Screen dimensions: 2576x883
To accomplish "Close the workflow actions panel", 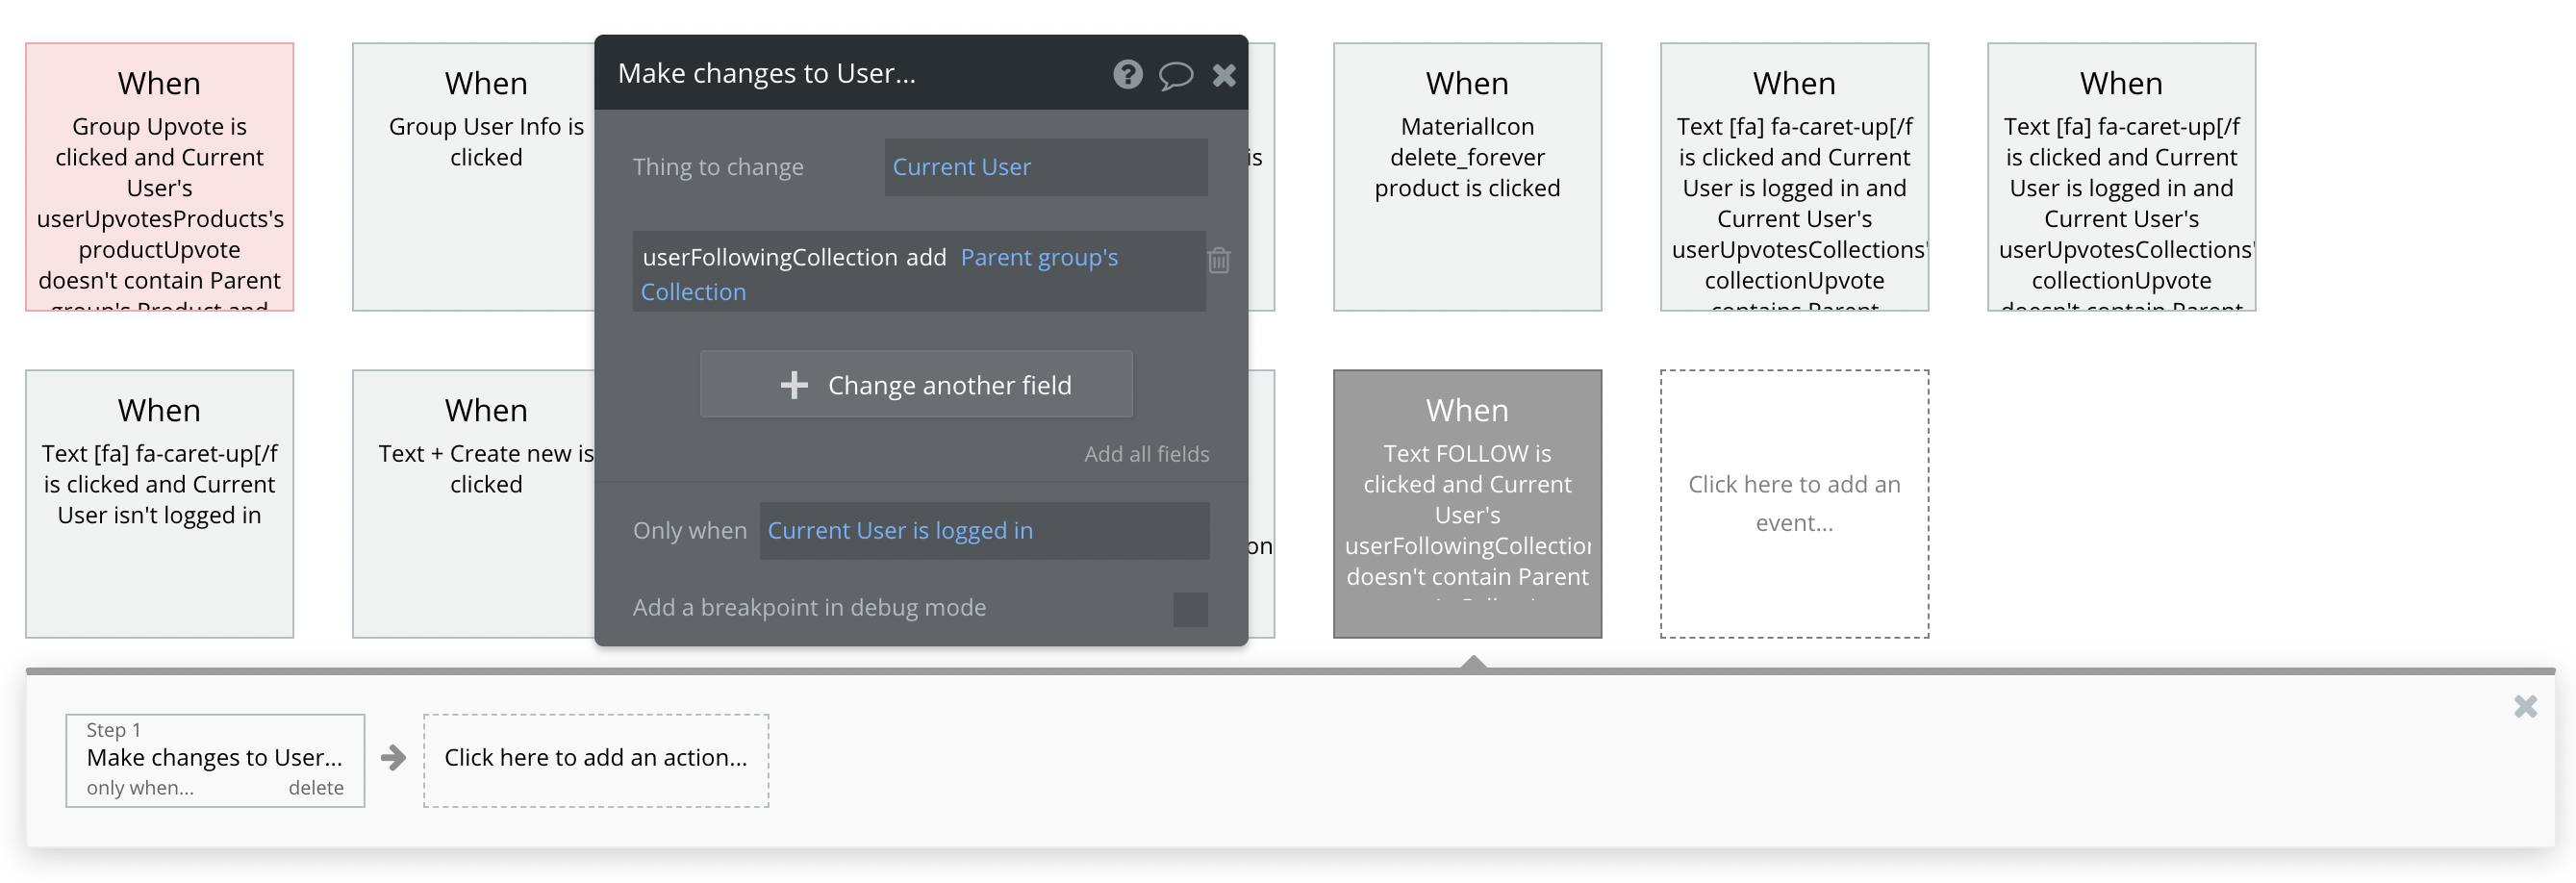I will (x=2525, y=706).
